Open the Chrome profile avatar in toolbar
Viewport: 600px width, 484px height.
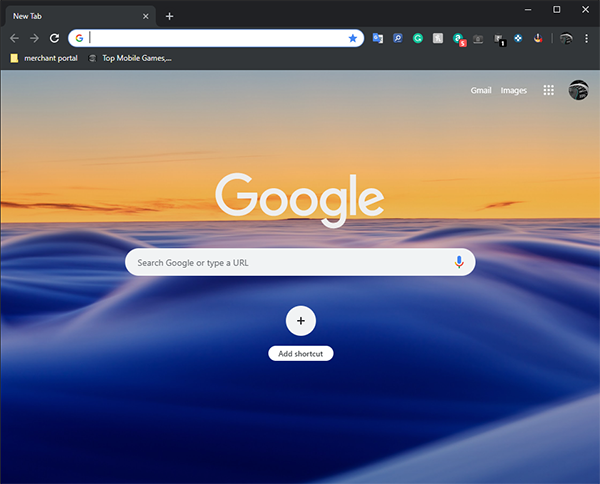(565, 38)
